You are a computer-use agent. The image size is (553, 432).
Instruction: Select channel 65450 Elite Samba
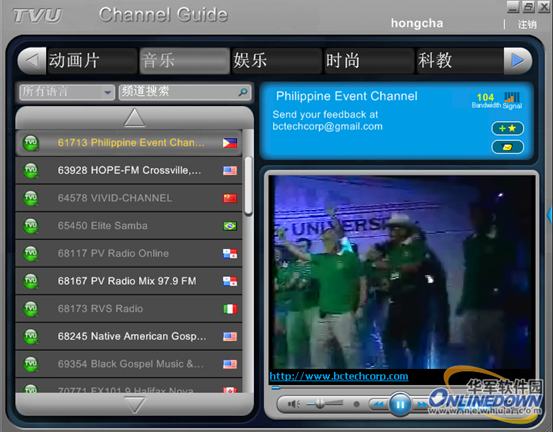[x=129, y=226]
